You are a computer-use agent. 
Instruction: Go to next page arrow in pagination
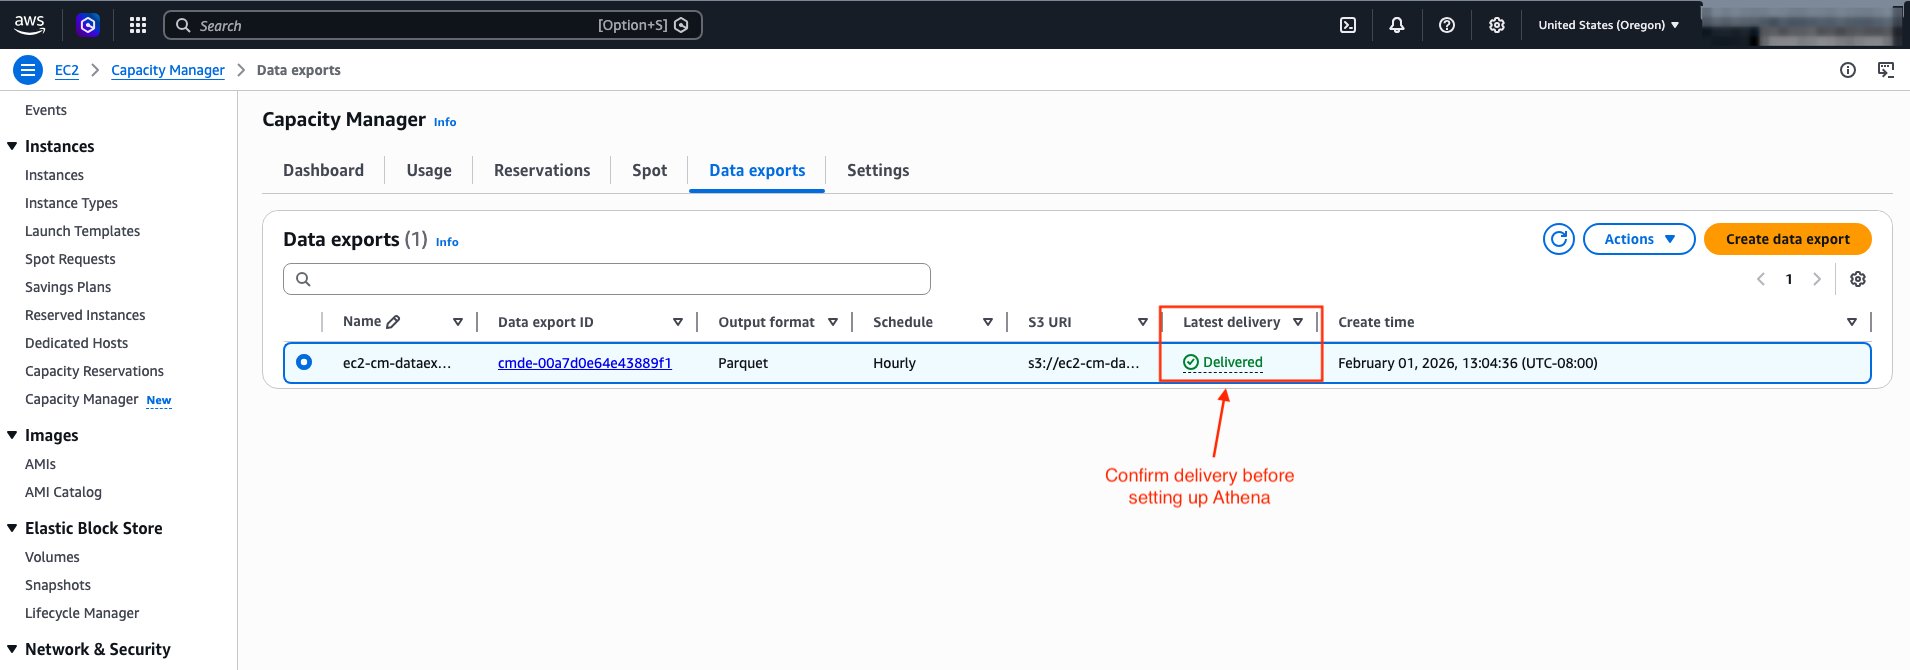click(x=1817, y=279)
